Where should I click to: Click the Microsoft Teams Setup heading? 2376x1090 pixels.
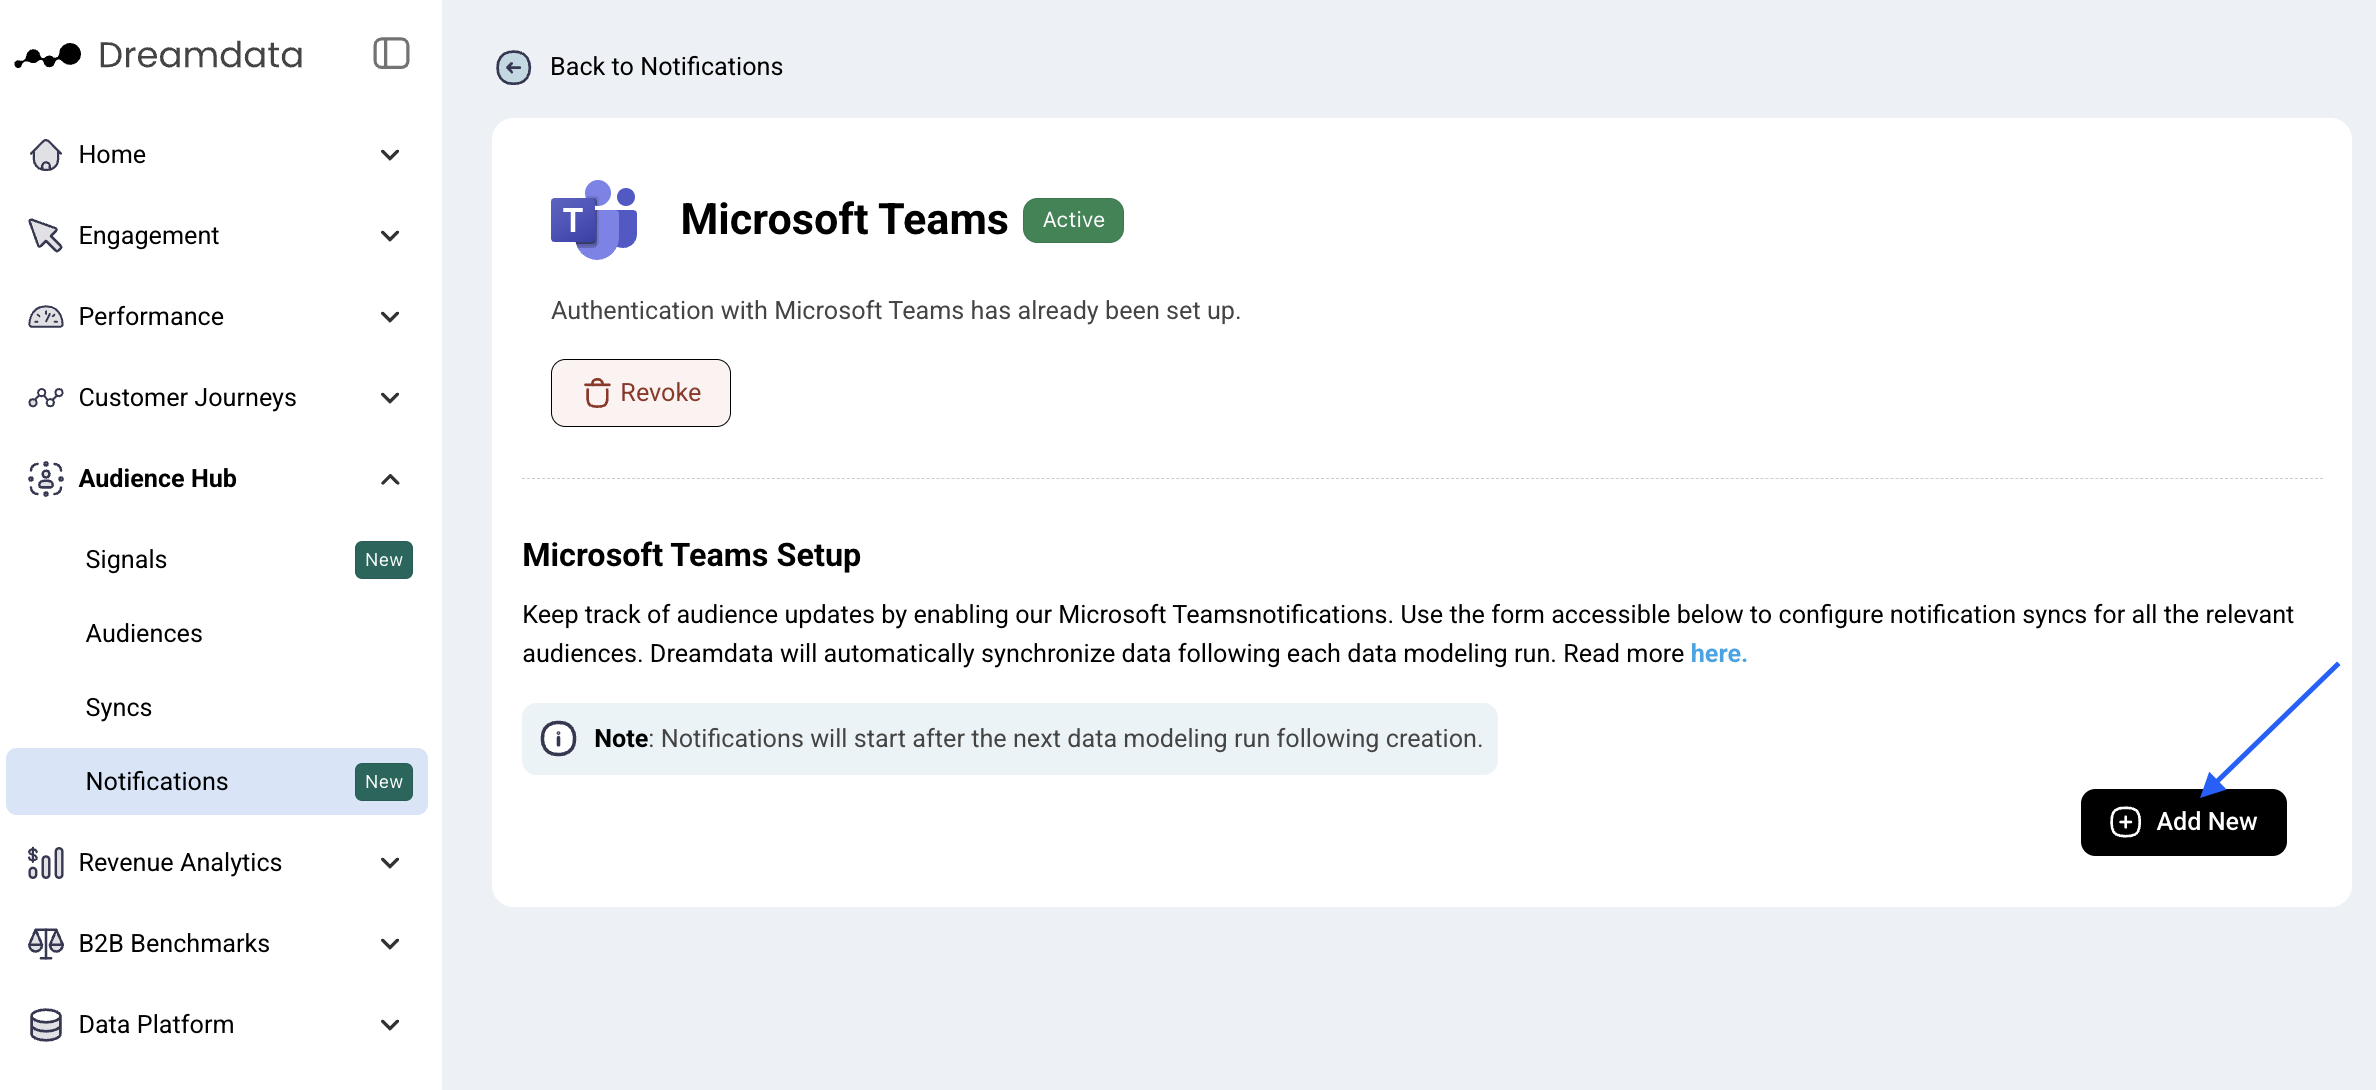[692, 555]
